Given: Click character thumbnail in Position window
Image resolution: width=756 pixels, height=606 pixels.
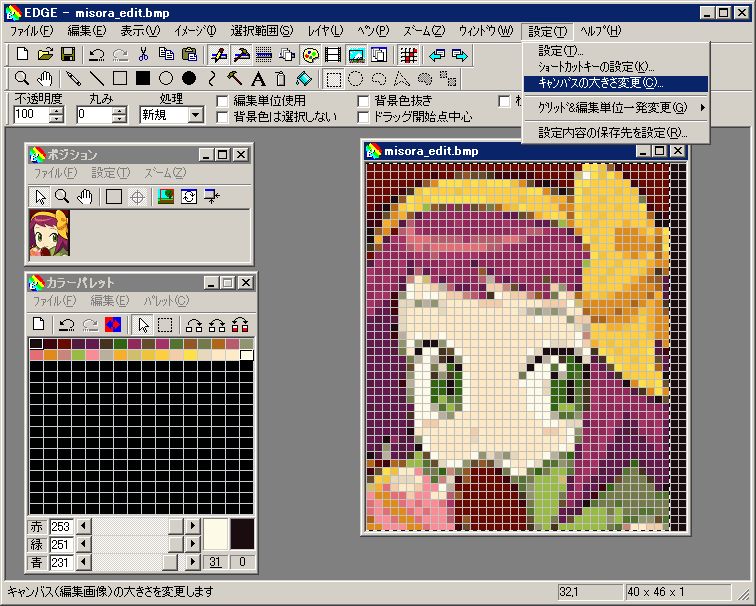Looking at the screenshot, I should tap(49, 233).
